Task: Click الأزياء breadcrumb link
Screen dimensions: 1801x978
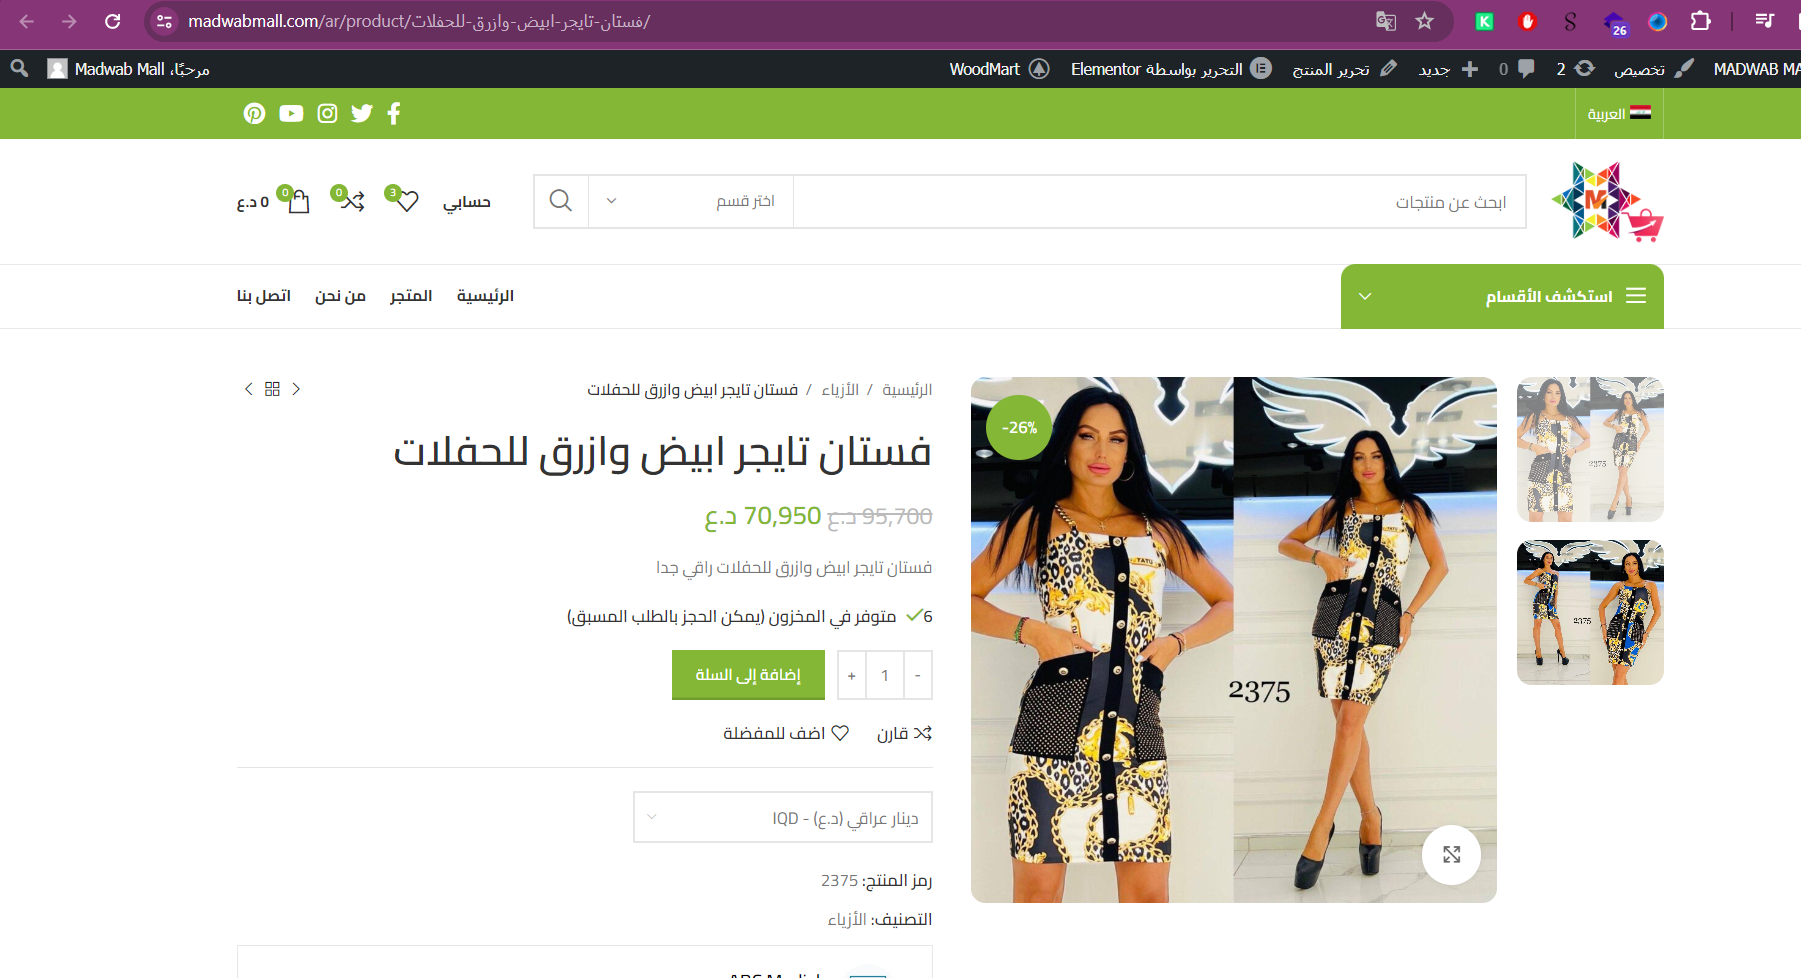Action: pos(840,389)
